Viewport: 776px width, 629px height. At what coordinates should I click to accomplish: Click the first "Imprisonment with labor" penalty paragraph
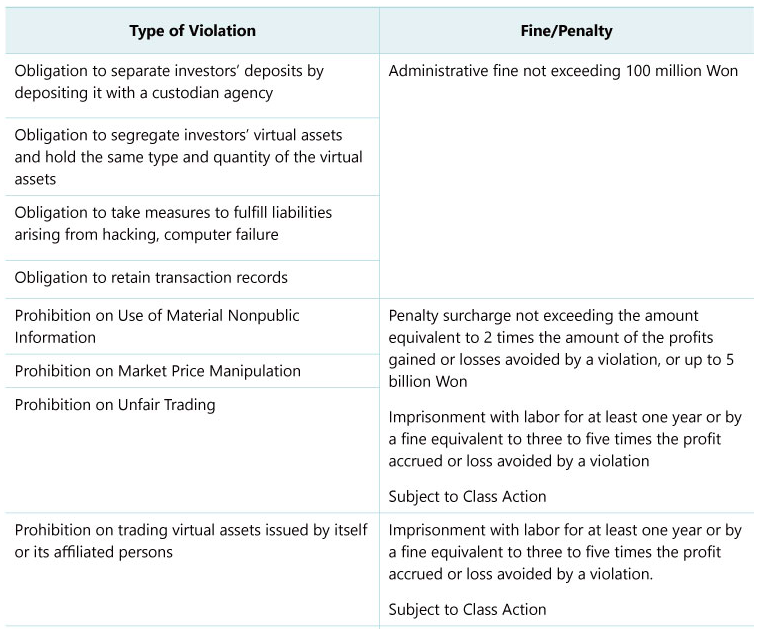click(565, 439)
